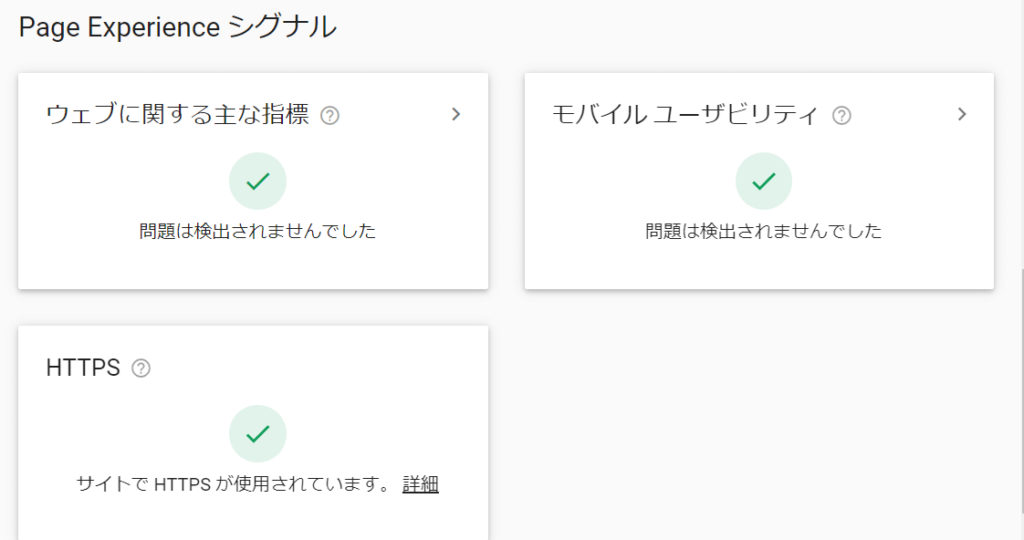Click green checkmark in HTTPS card
The image size is (1024, 540).
pos(258,434)
